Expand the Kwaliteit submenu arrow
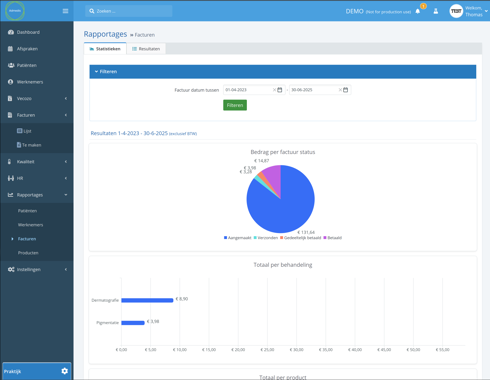This screenshot has width=490, height=380. [x=66, y=162]
